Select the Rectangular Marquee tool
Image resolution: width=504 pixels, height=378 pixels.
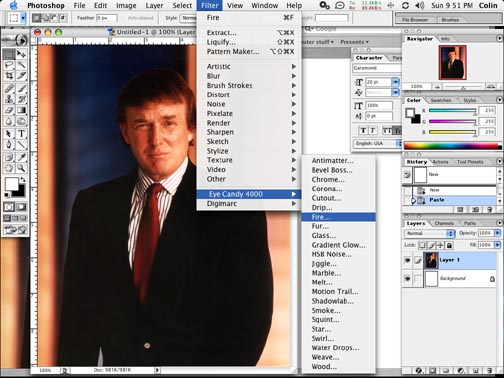pyautogui.click(x=9, y=54)
